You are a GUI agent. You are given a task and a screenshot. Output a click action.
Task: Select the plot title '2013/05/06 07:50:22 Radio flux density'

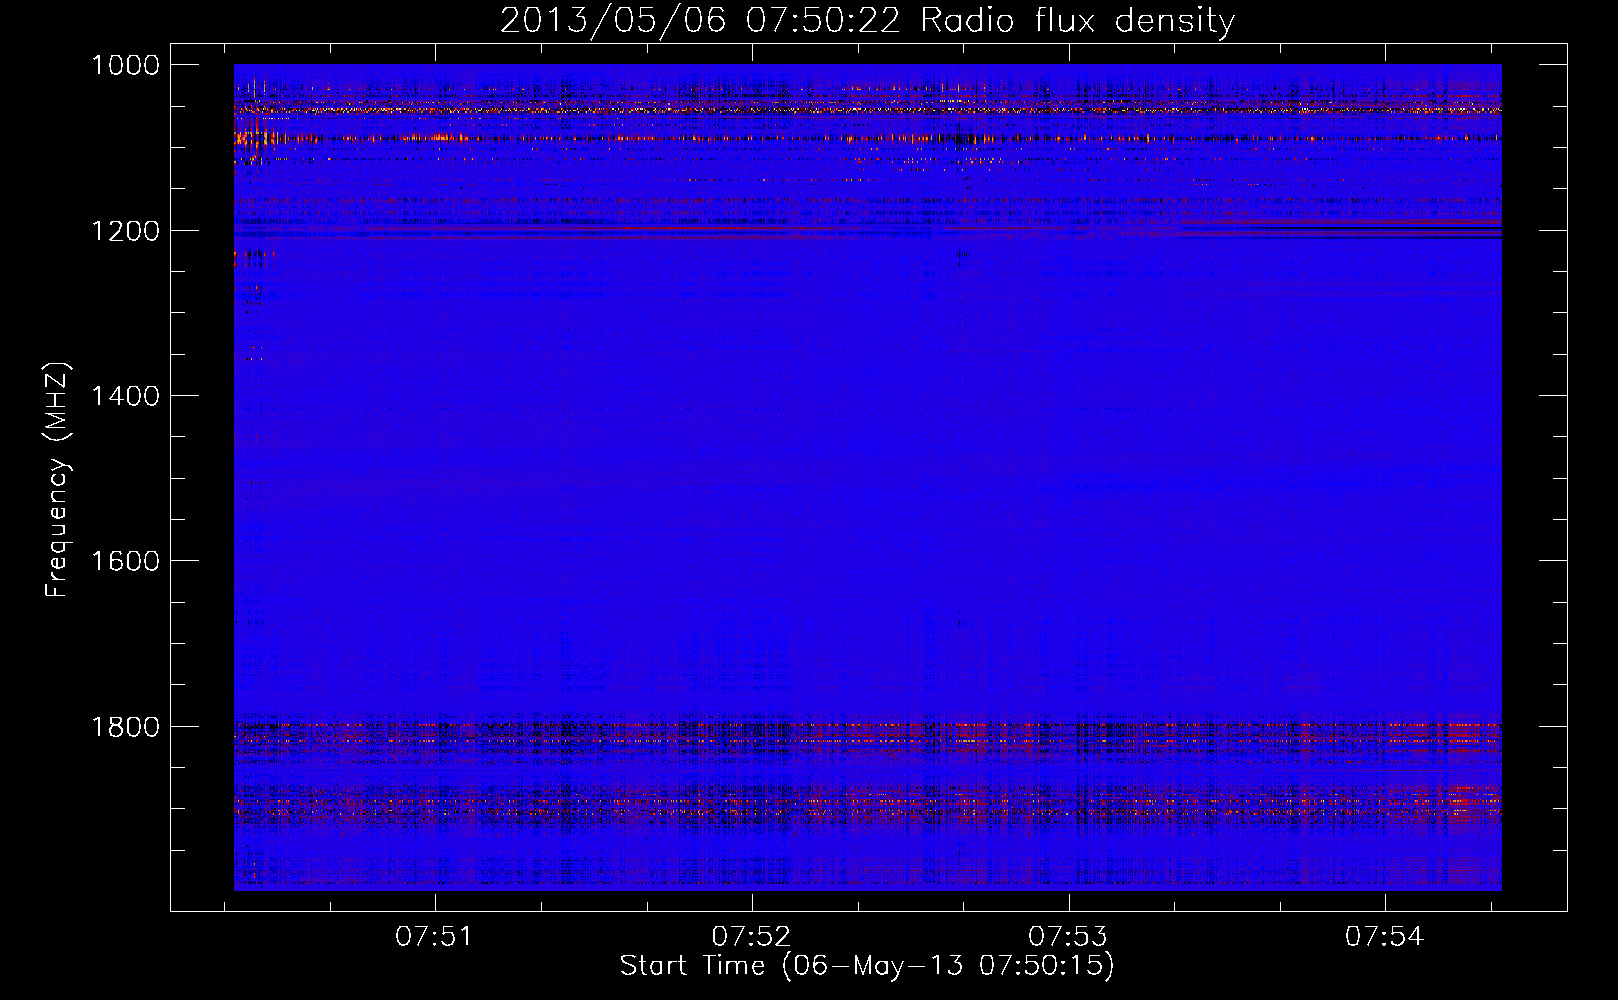pos(867,21)
